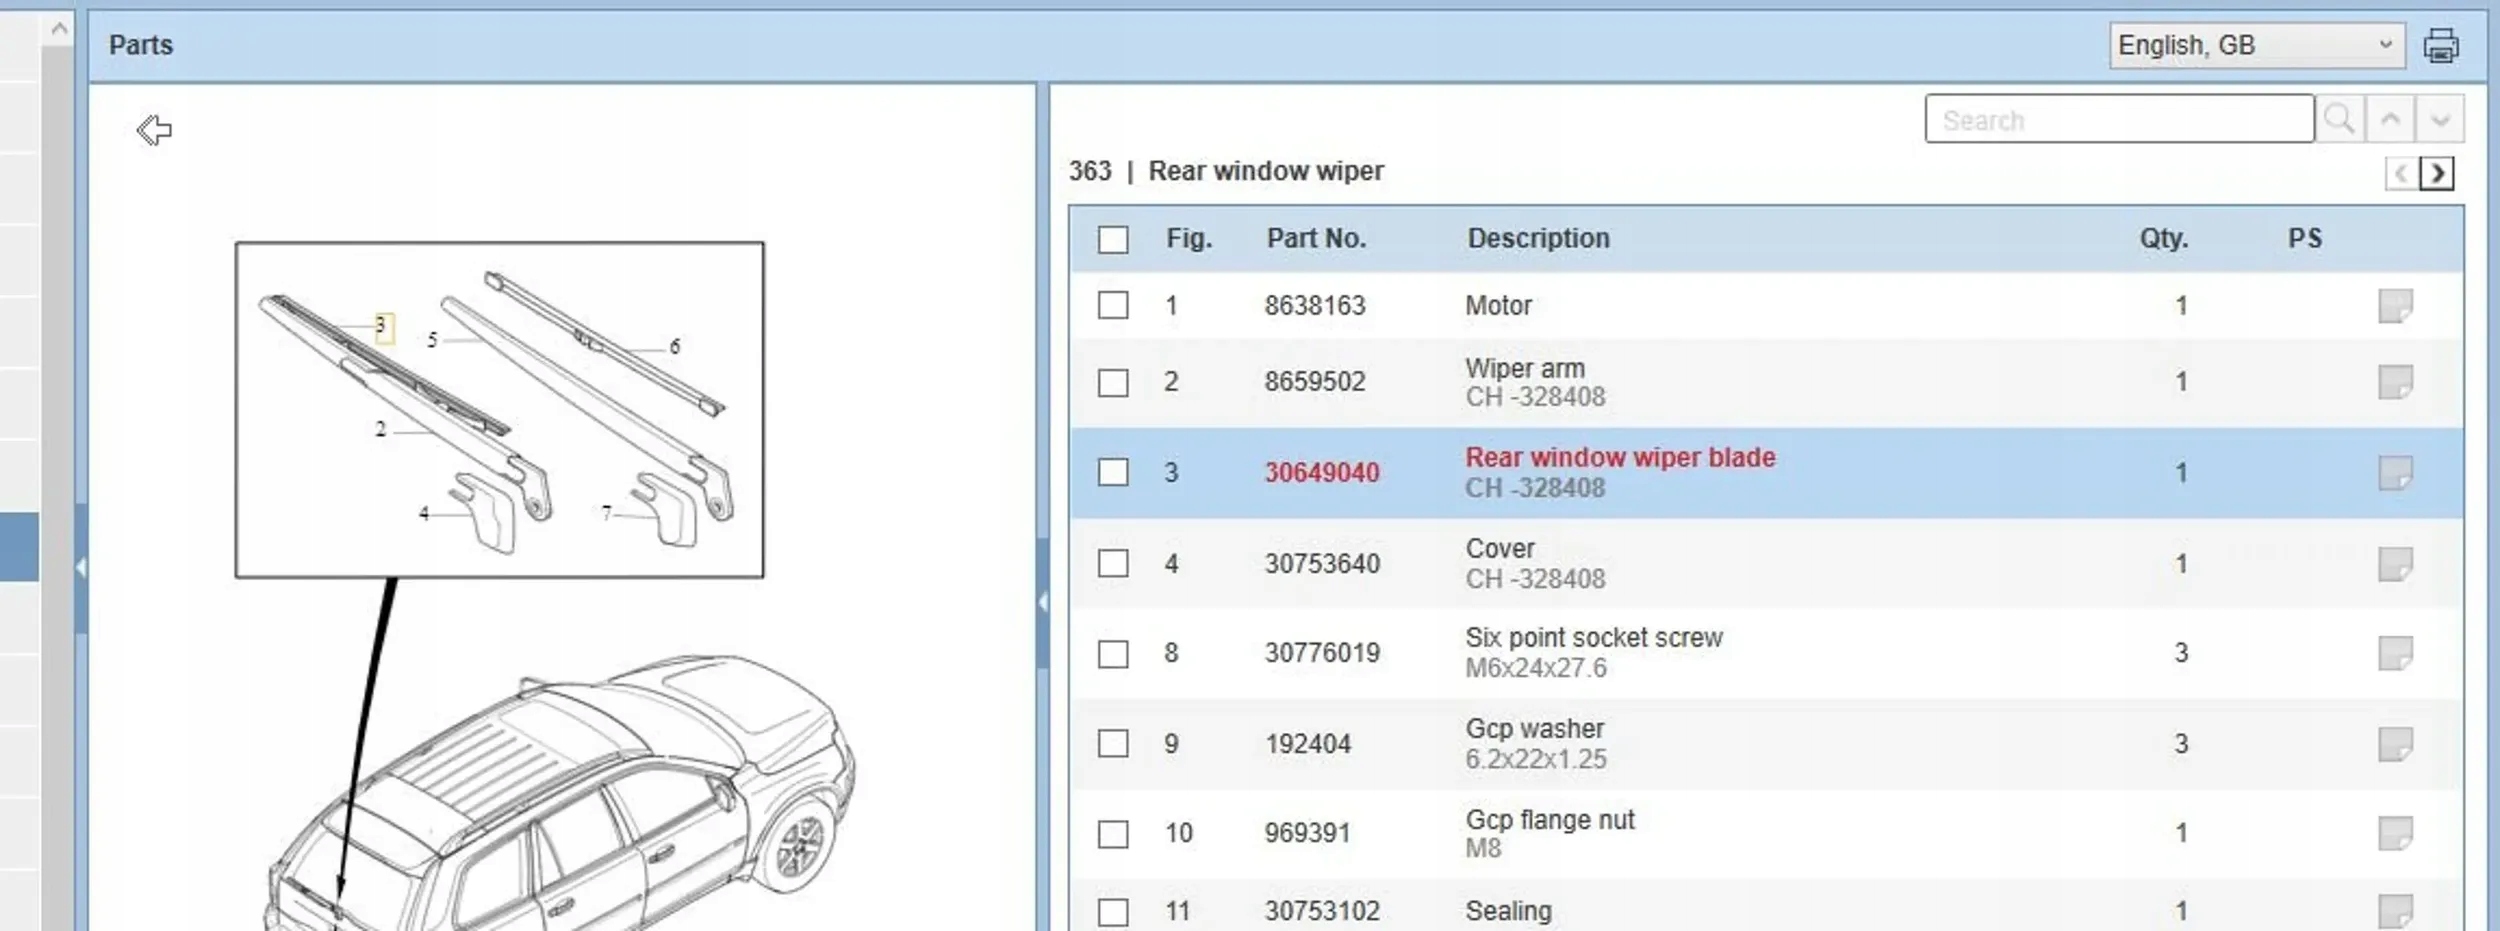Check the box for Sealing 30753102
This screenshot has width=2500, height=931.
1113,912
